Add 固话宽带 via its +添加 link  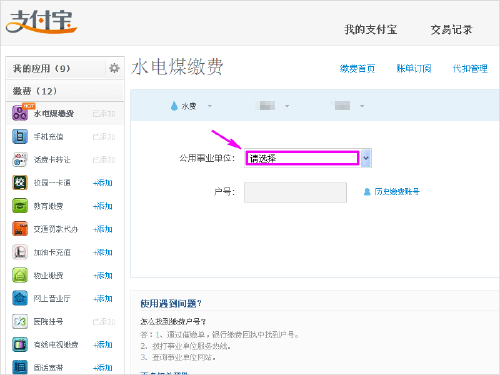click(x=103, y=367)
